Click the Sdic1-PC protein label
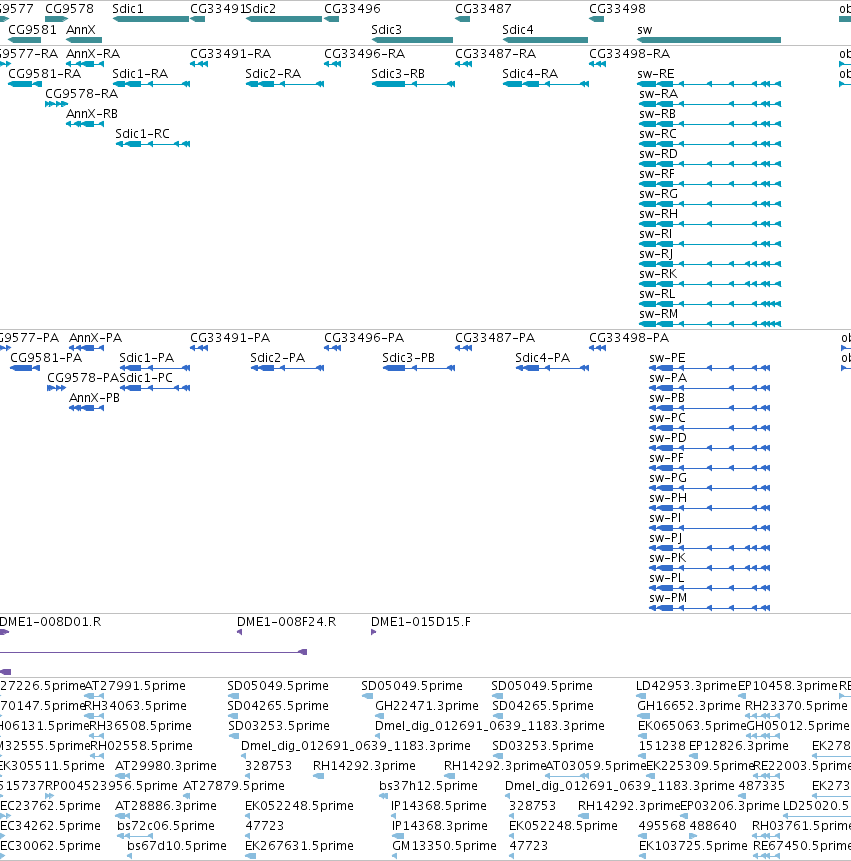Screen dimensions: 851x861 pyautogui.click(x=146, y=378)
